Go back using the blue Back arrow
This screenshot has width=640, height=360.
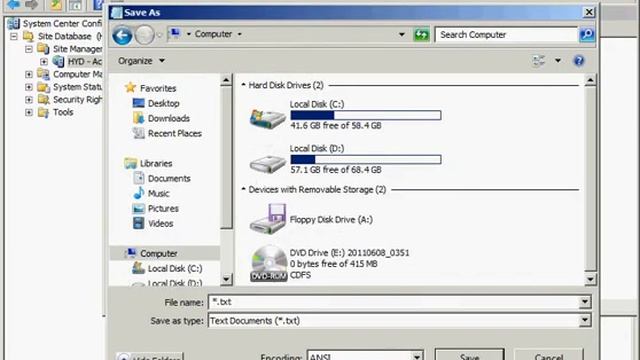click(122, 35)
